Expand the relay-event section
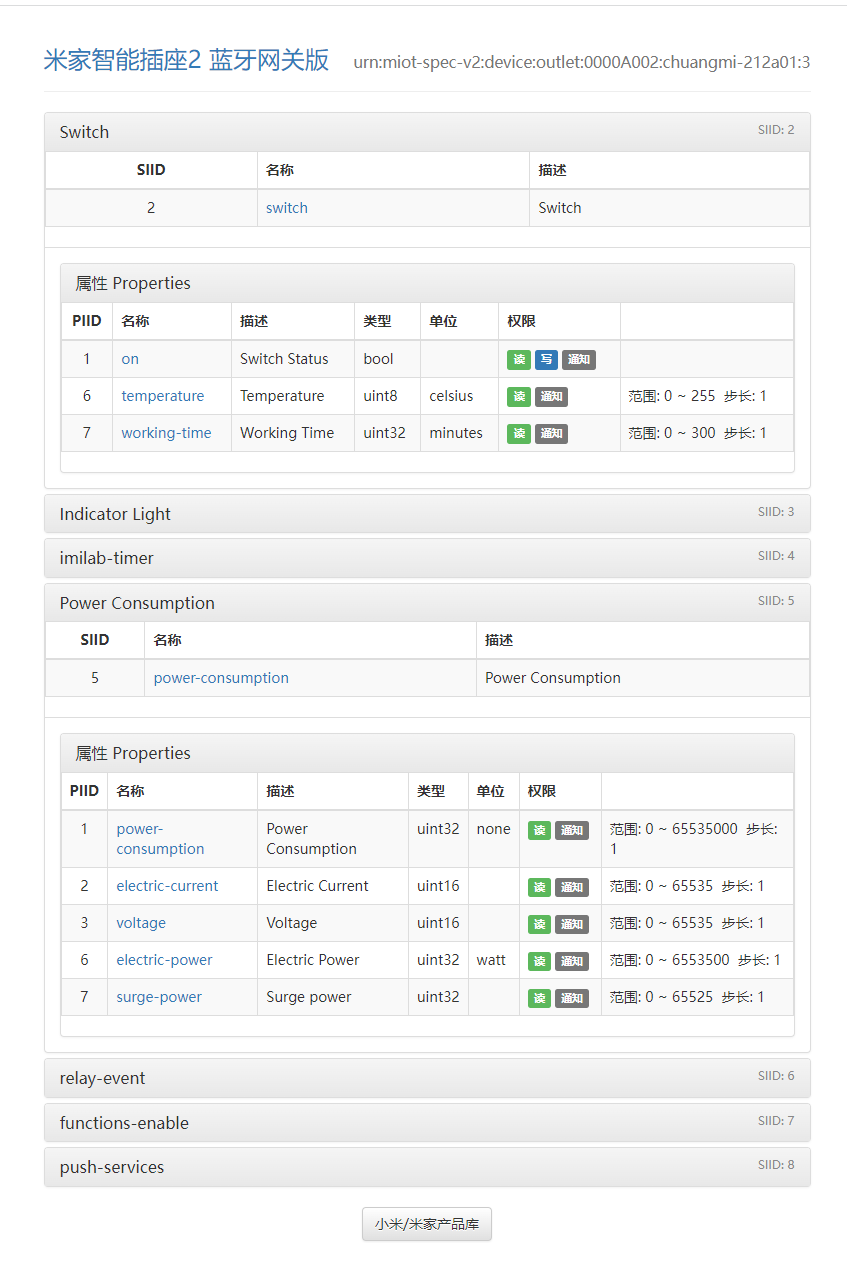847x1271 pixels. (427, 1078)
